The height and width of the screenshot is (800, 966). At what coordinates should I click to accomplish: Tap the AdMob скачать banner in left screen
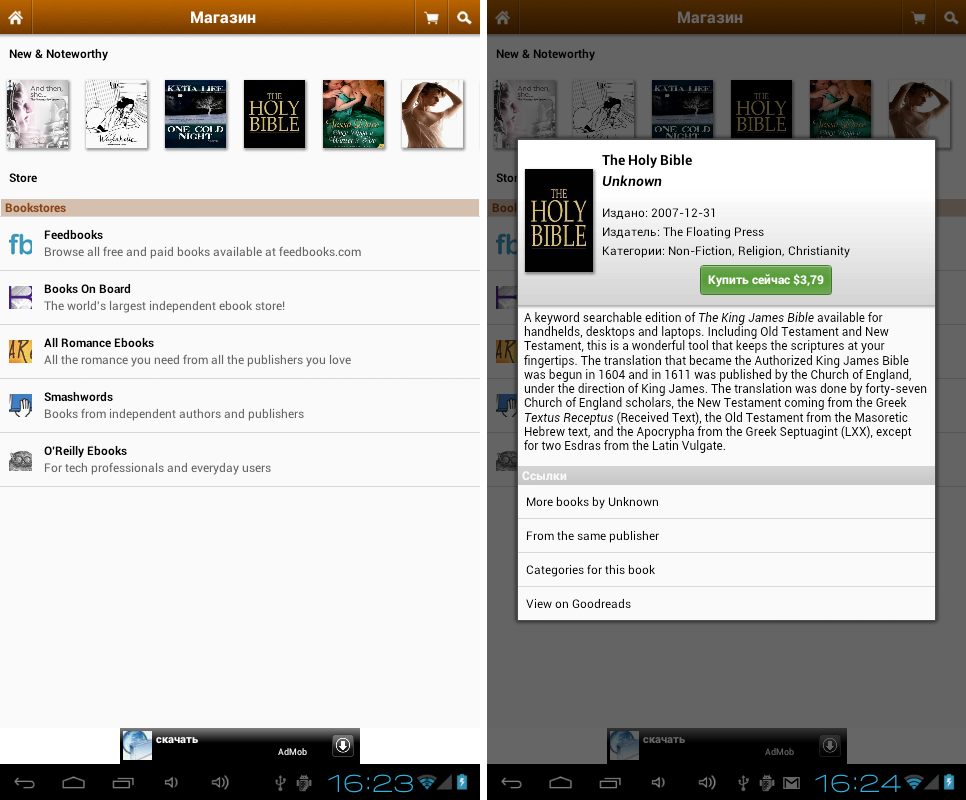tap(240, 746)
